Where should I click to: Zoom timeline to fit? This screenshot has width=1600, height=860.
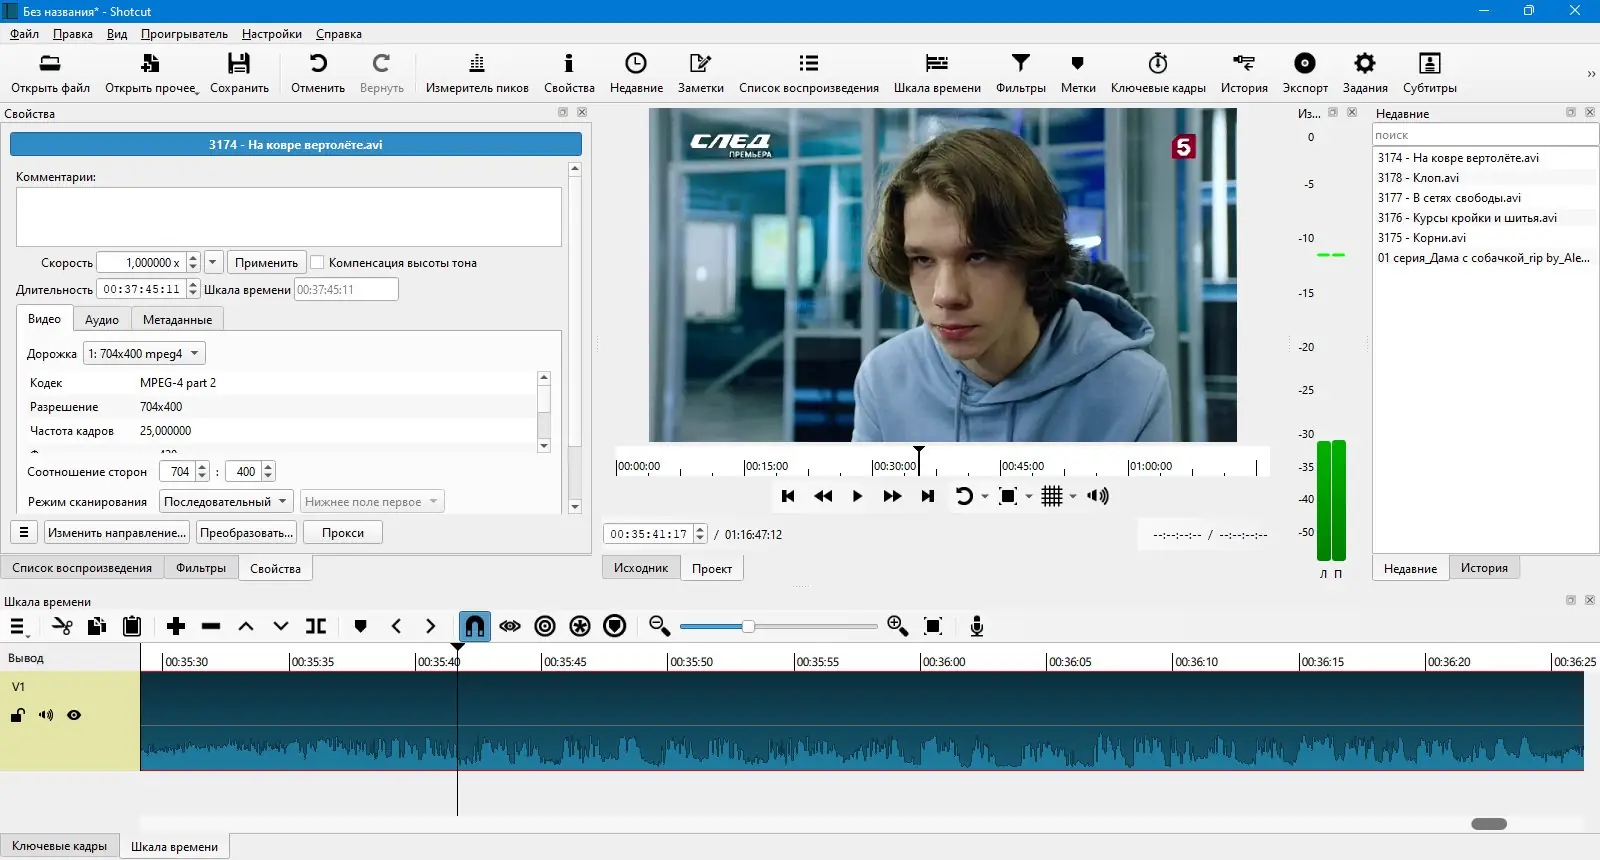click(x=933, y=626)
